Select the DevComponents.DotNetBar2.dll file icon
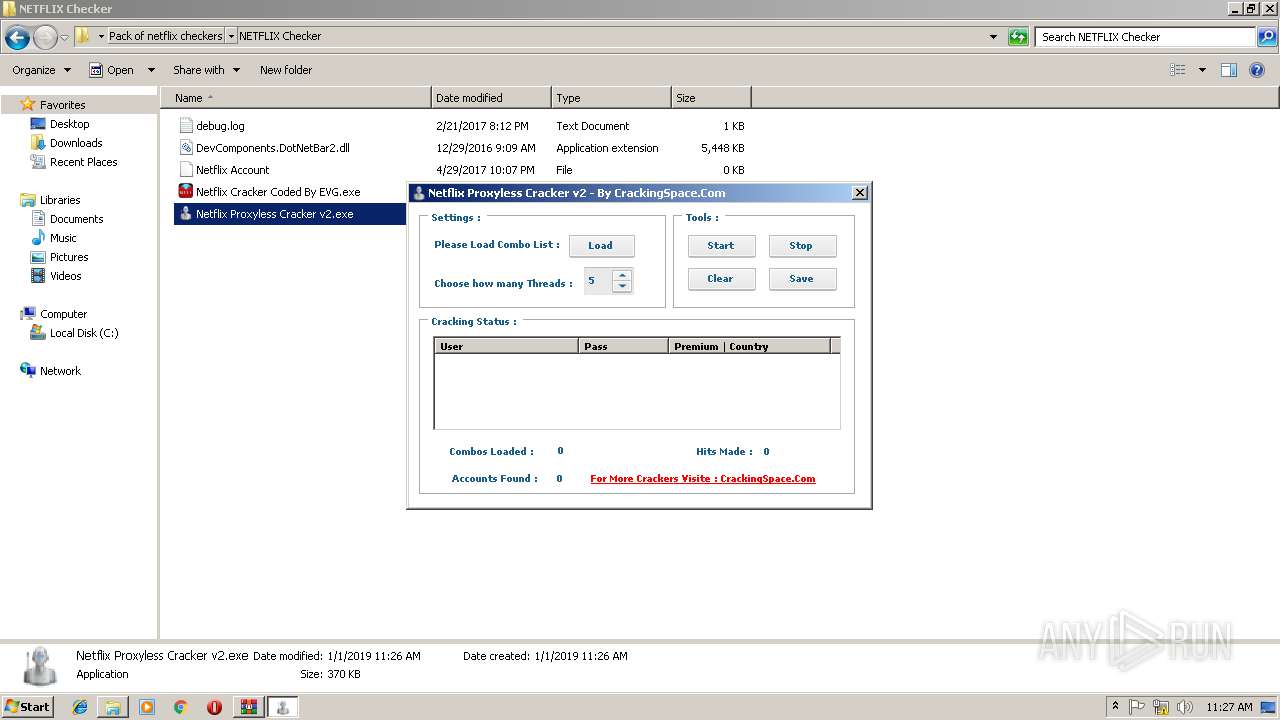1280x720 pixels. click(x=185, y=148)
